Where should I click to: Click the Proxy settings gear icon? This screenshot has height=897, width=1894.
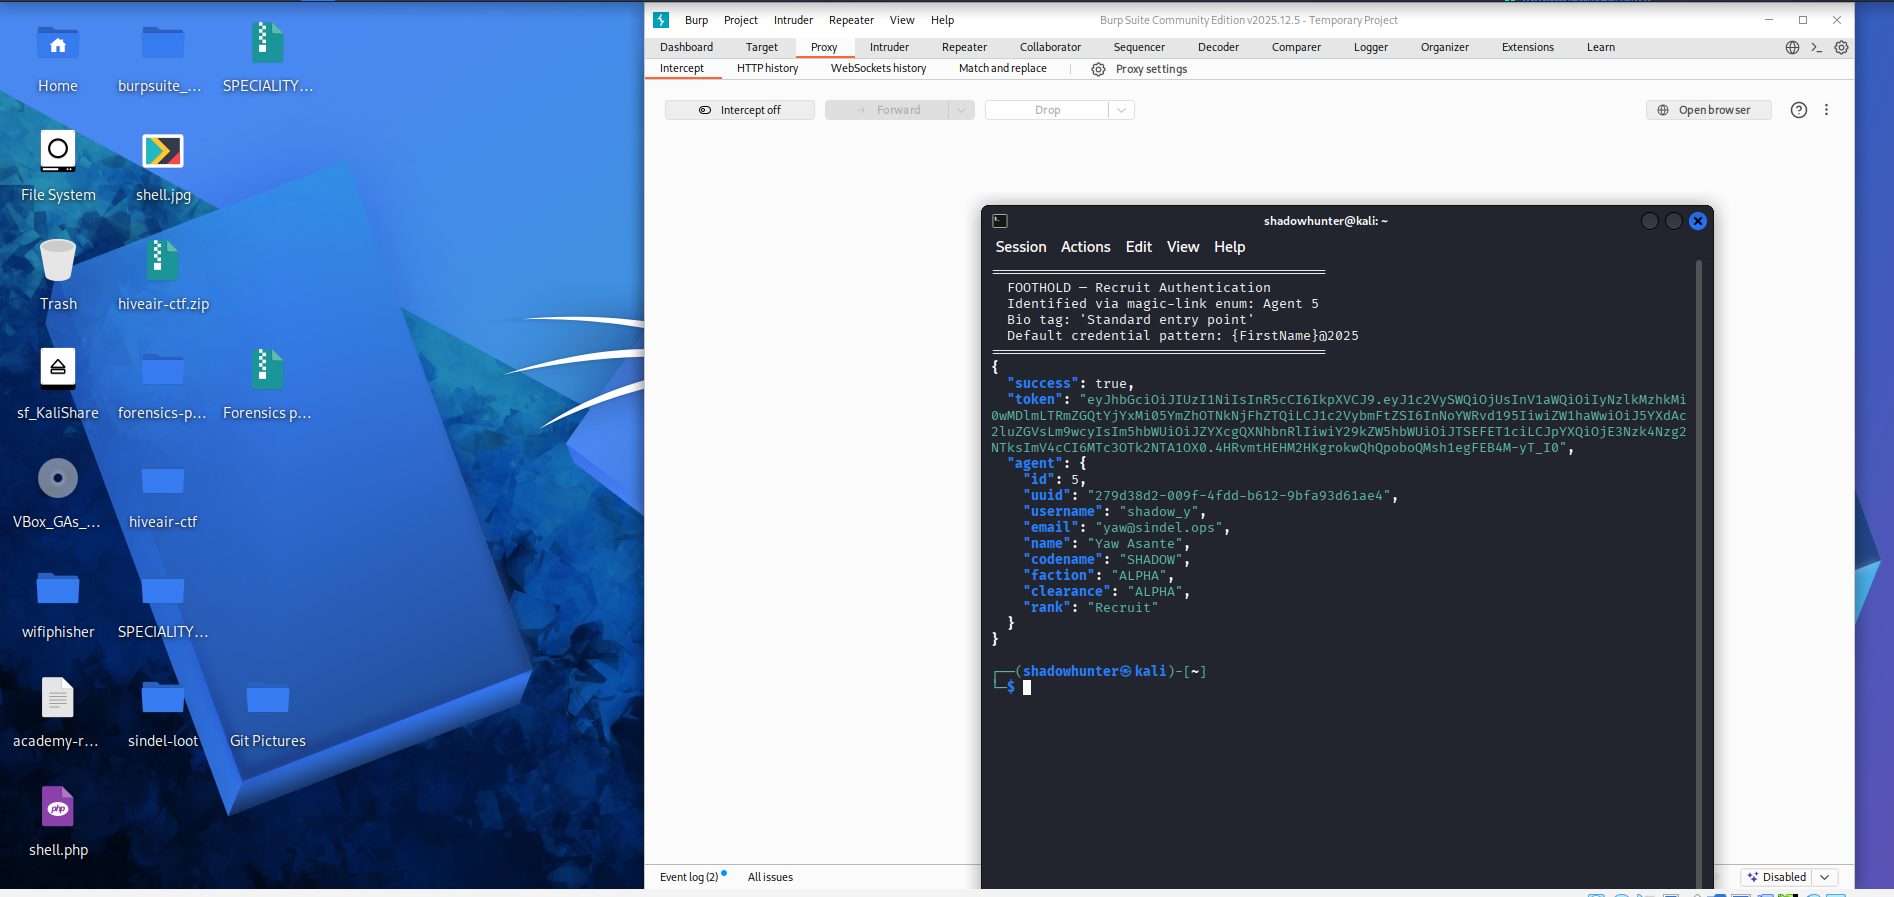[1098, 69]
